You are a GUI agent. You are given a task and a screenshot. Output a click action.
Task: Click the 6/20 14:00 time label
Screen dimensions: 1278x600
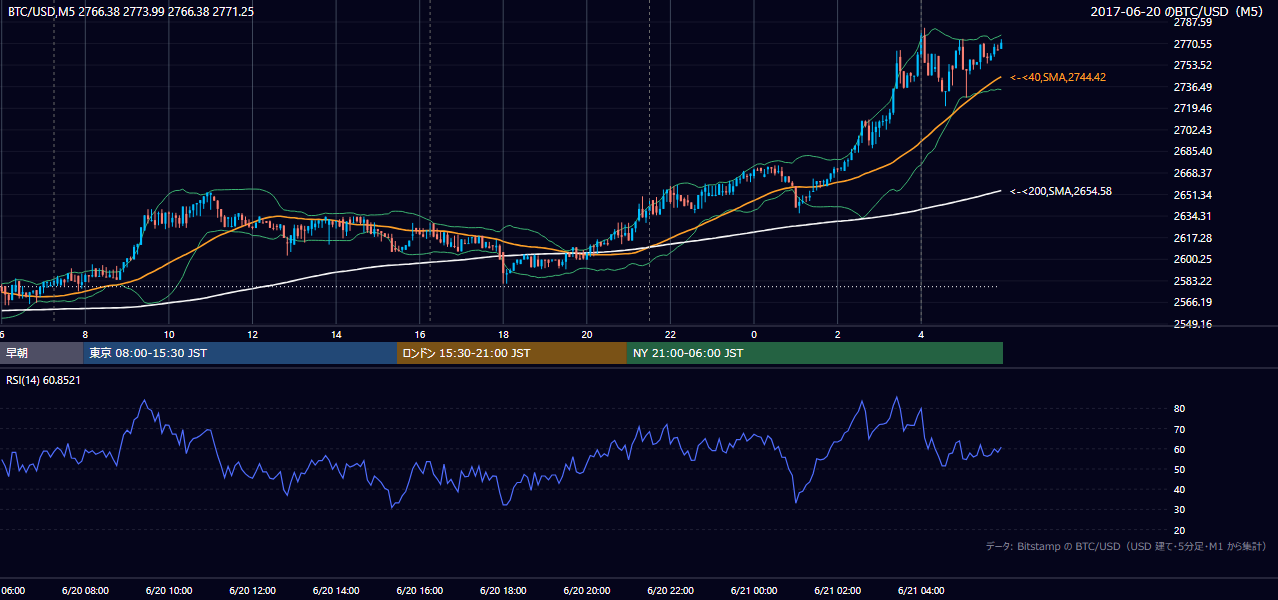(x=336, y=590)
